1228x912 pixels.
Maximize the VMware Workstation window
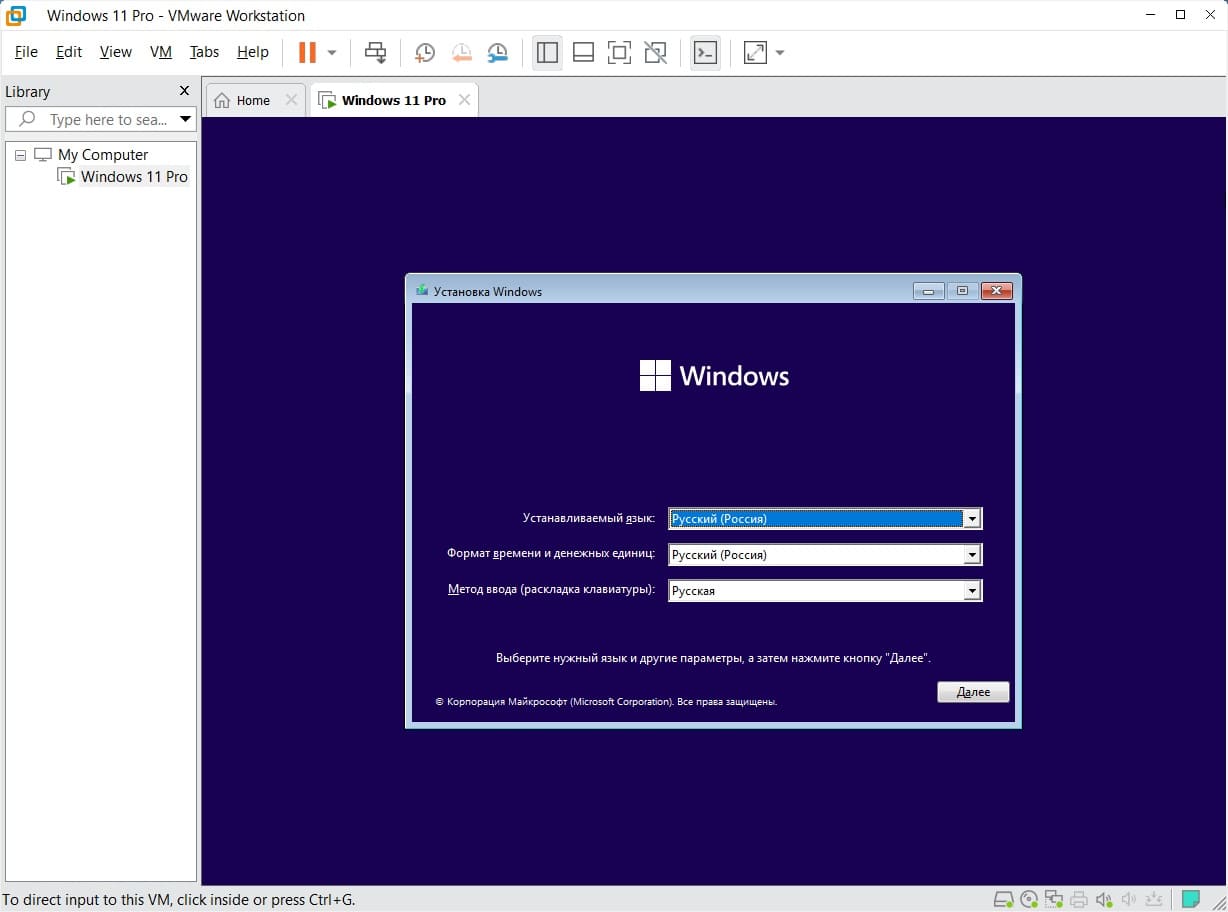pyautogui.click(x=1181, y=15)
